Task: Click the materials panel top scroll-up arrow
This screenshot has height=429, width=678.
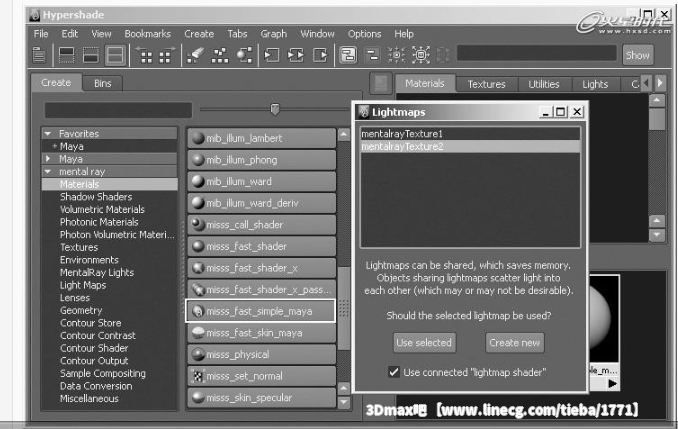Action: coord(657,101)
